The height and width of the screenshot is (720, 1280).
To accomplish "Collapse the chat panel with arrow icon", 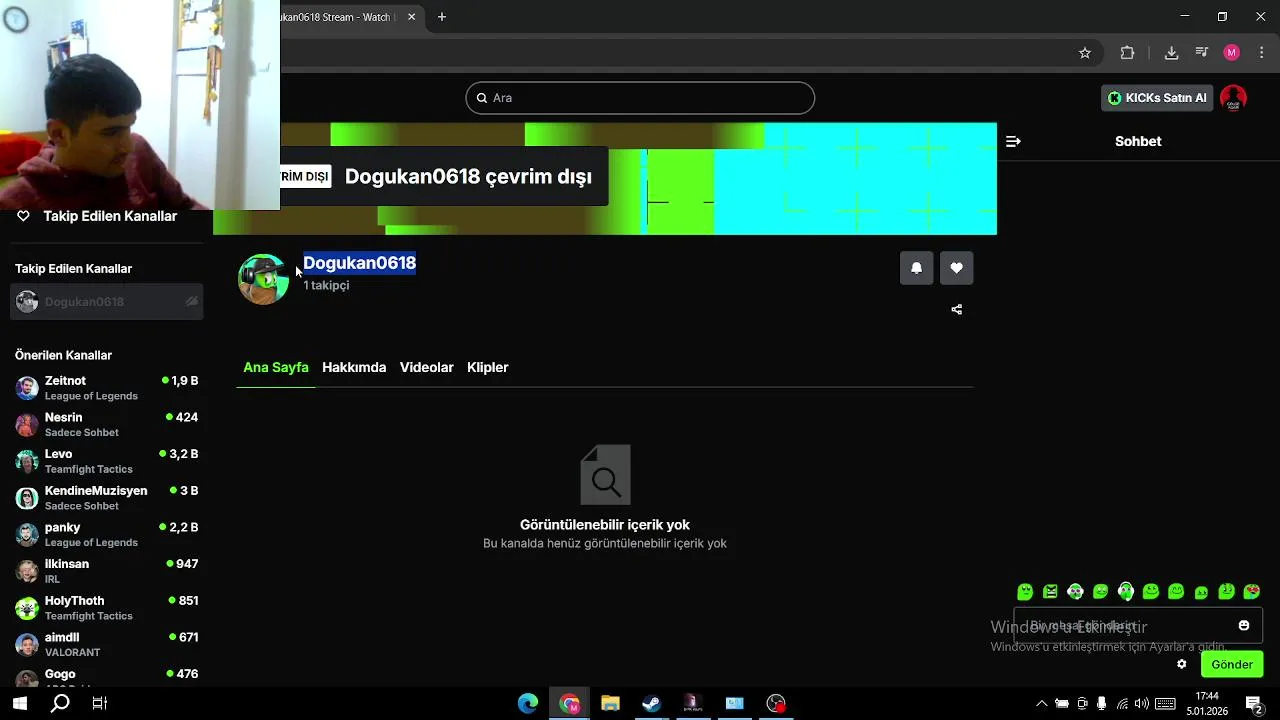I will tap(1013, 142).
